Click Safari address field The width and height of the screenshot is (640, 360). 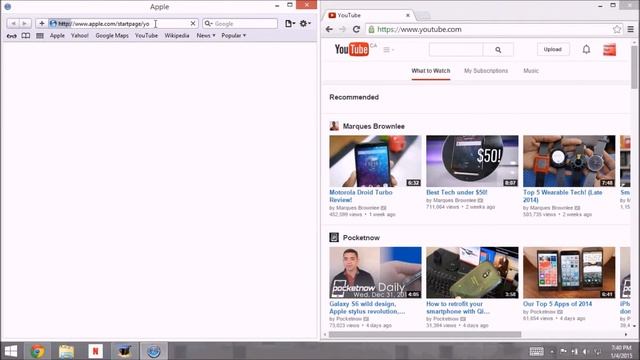(122, 24)
